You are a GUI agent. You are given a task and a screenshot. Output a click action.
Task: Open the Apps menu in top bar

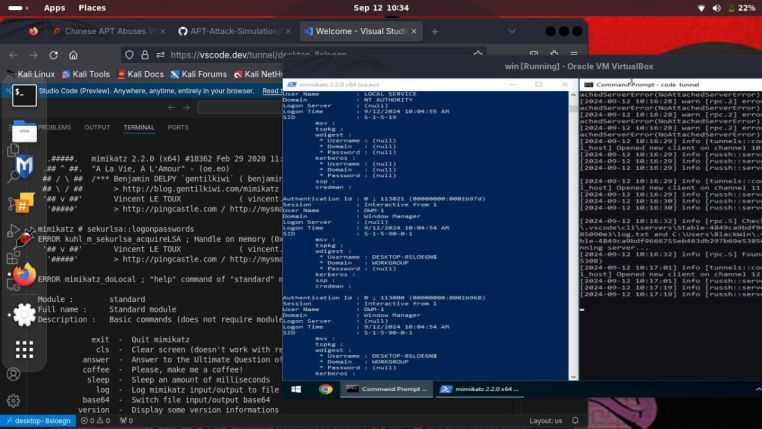(54, 7)
